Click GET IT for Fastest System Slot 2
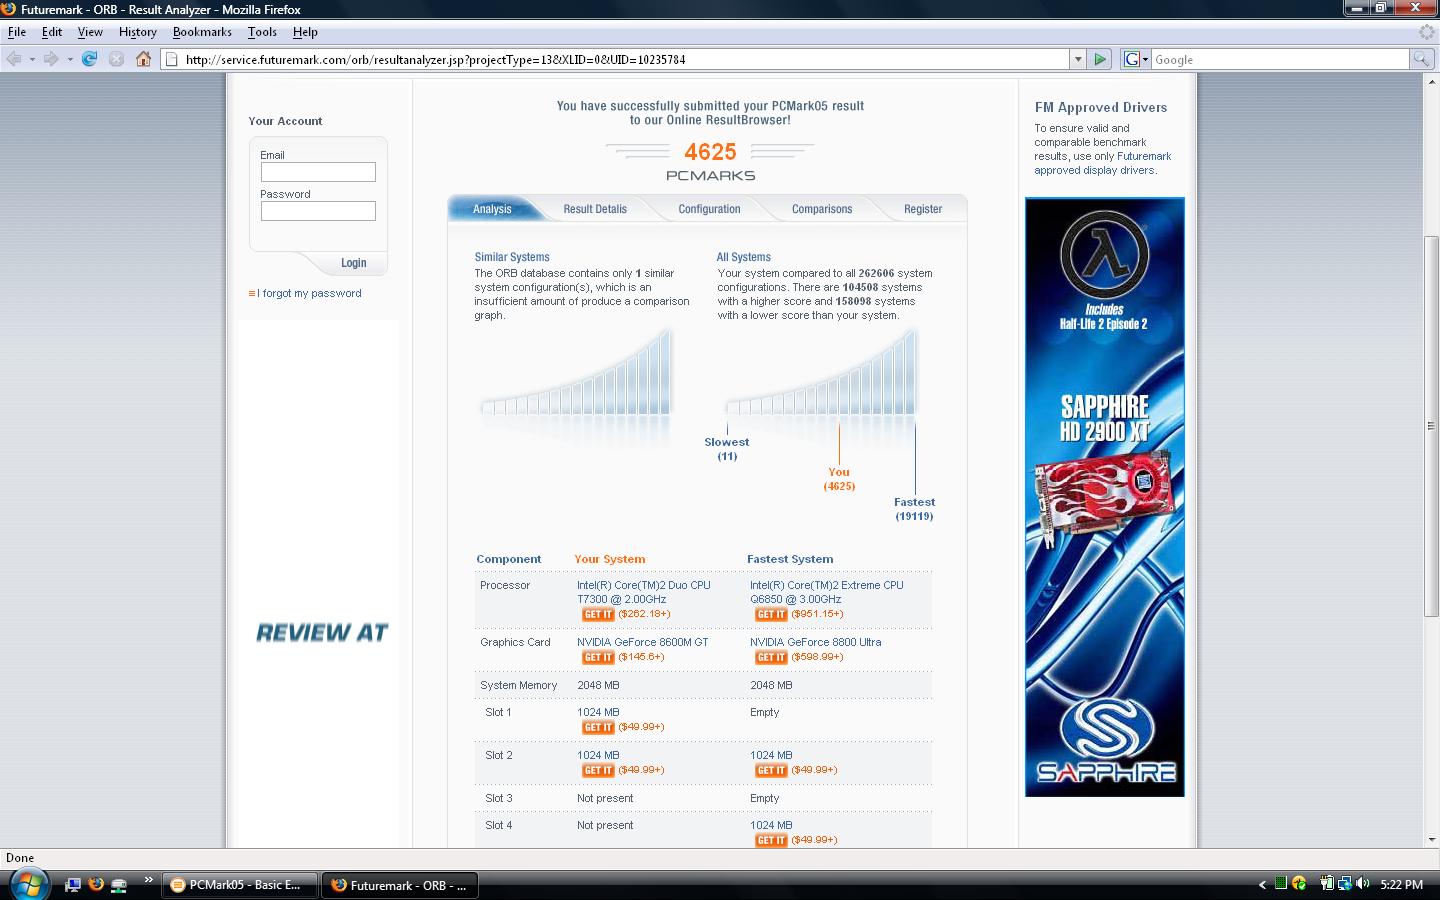 [x=771, y=770]
